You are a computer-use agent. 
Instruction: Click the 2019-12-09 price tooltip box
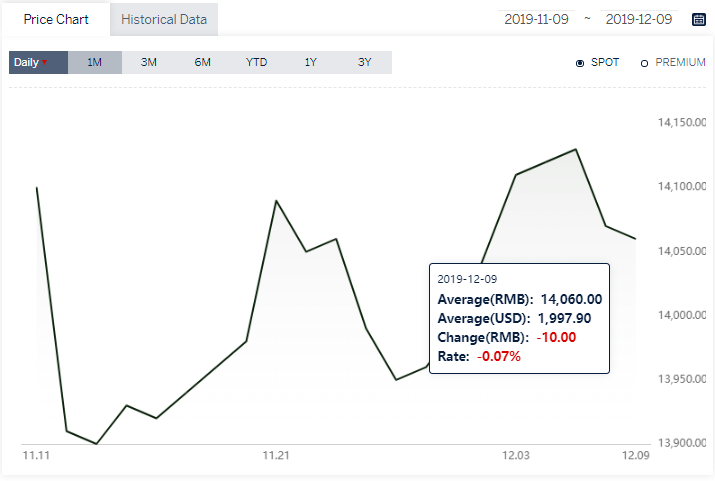coord(519,318)
